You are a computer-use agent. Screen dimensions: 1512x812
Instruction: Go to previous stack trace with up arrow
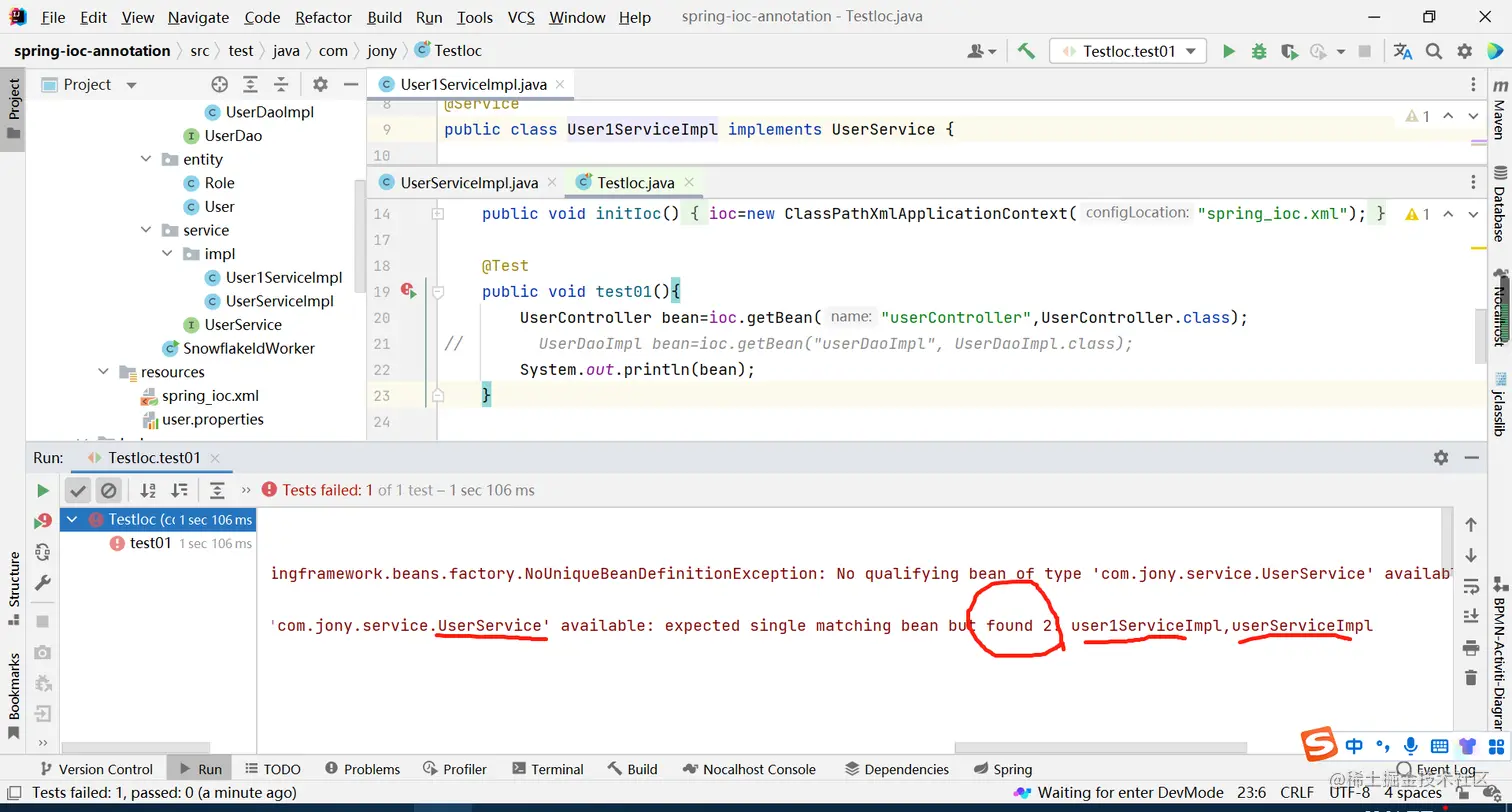1471,524
